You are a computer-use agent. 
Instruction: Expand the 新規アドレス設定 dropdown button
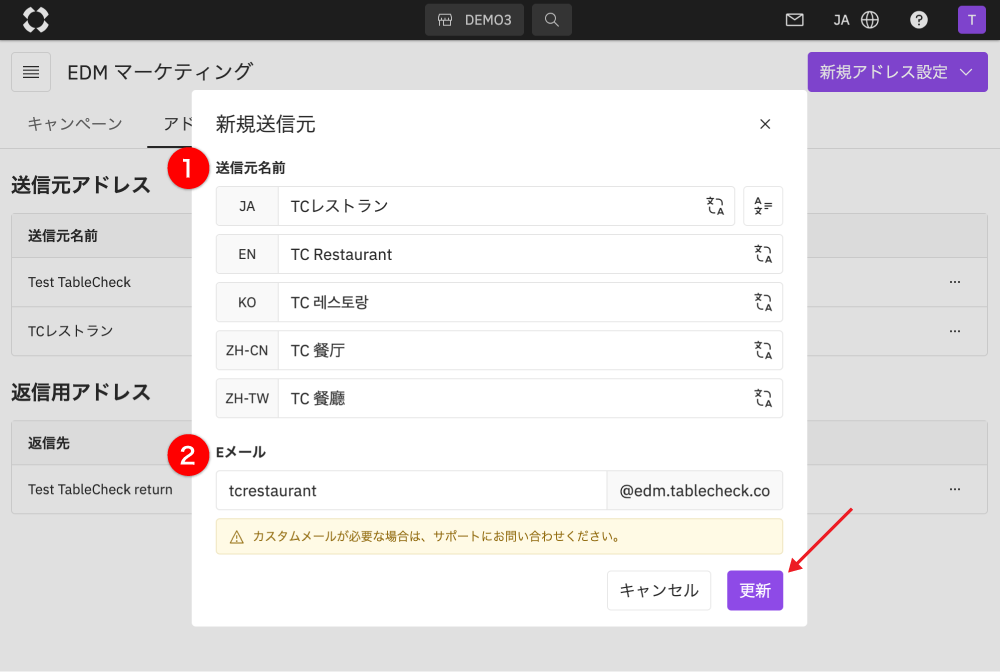[897, 72]
